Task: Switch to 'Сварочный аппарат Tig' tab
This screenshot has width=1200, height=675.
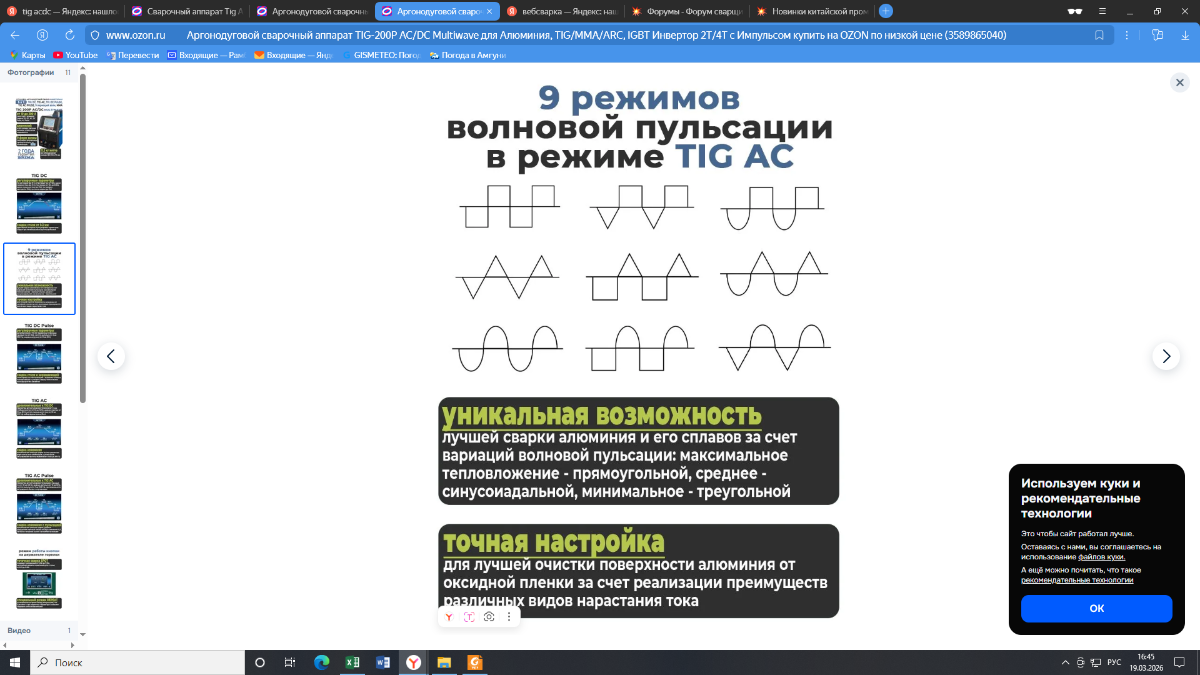Action: [187, 11]
